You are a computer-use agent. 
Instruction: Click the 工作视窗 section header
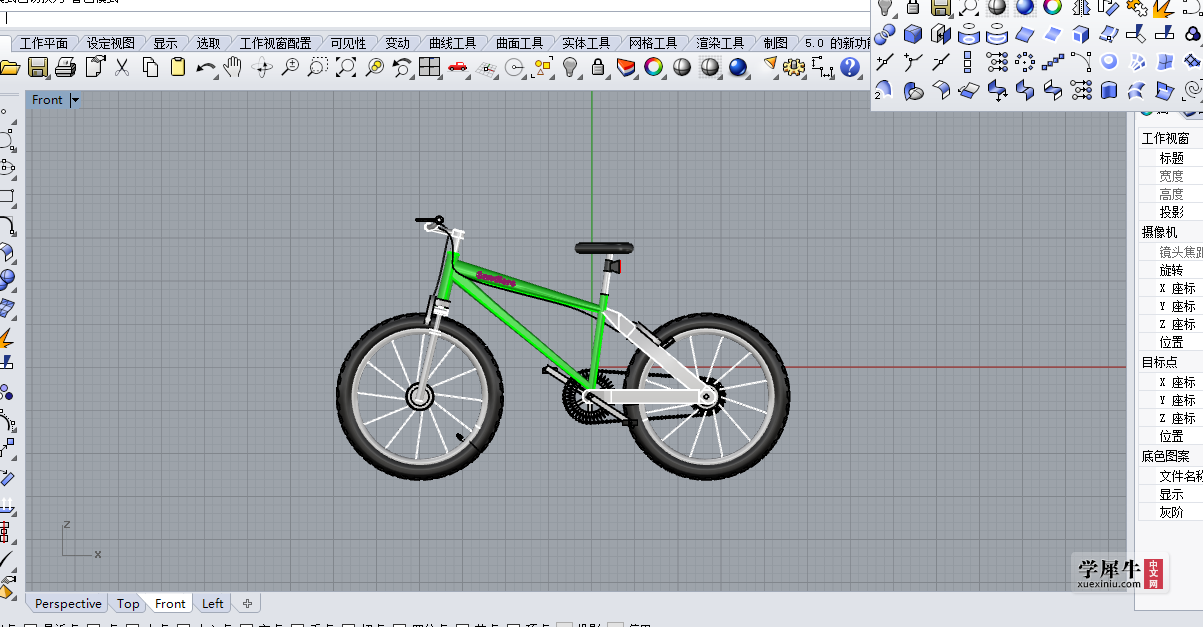[1171, 138]
